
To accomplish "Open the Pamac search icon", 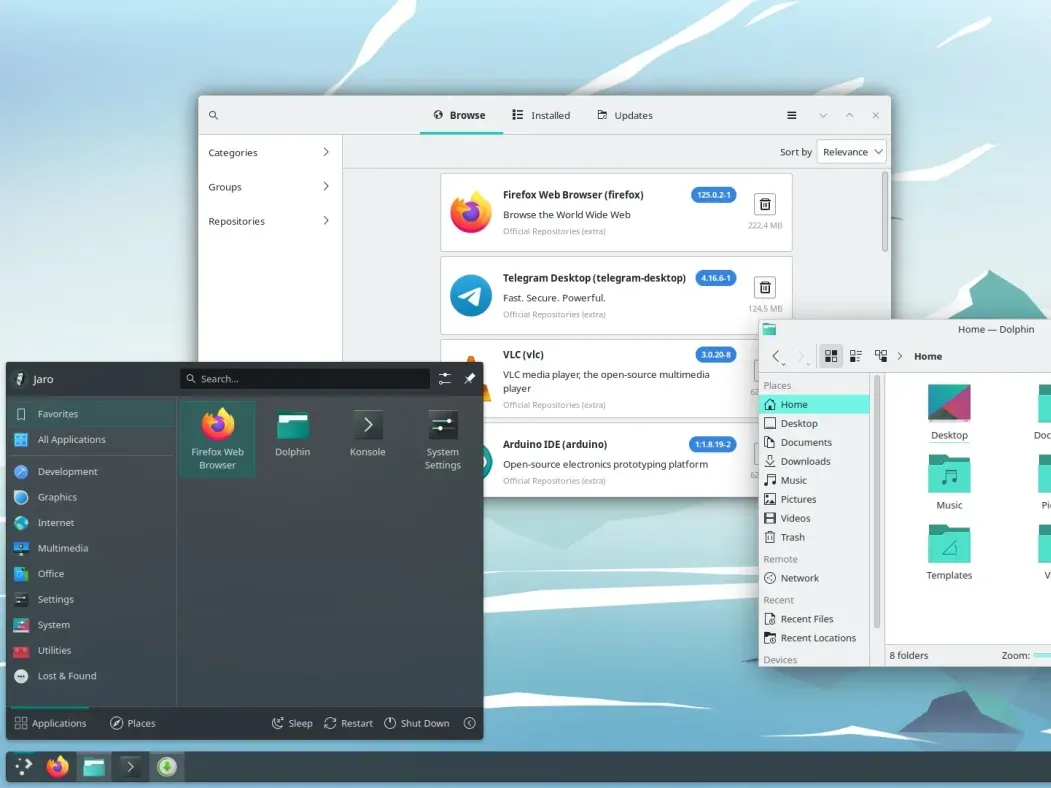I will (x=213, y=115).
